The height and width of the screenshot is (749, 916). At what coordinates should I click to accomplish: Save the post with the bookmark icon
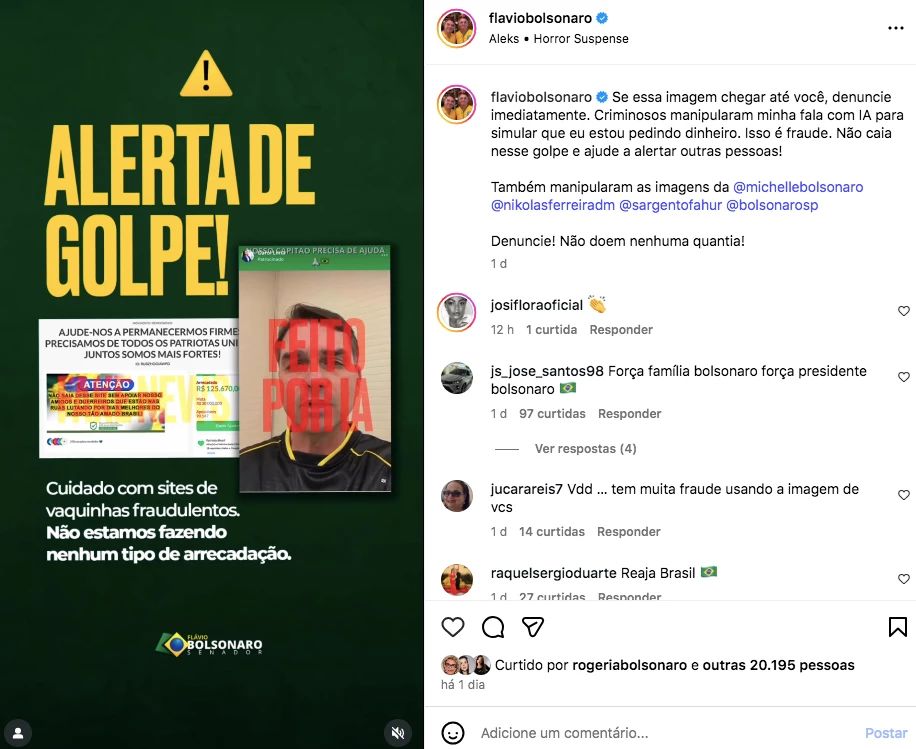897,627
